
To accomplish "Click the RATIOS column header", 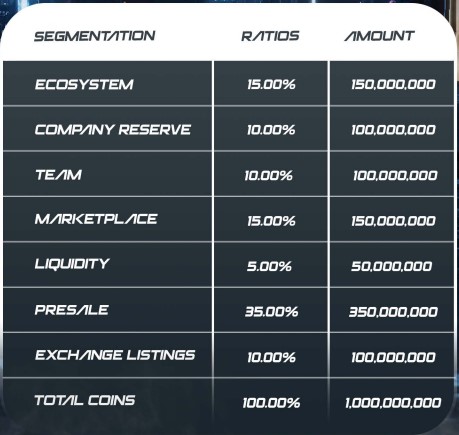I will [x=270, y=36].
